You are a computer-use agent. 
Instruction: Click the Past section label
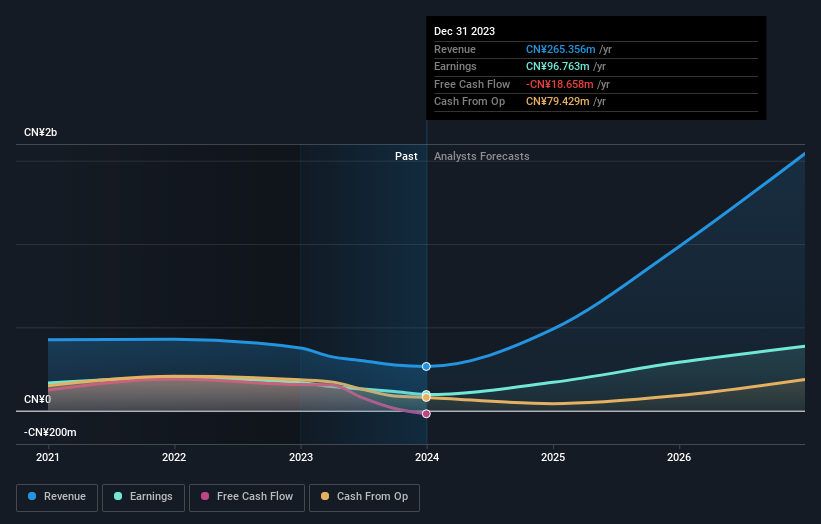point(406,156)
